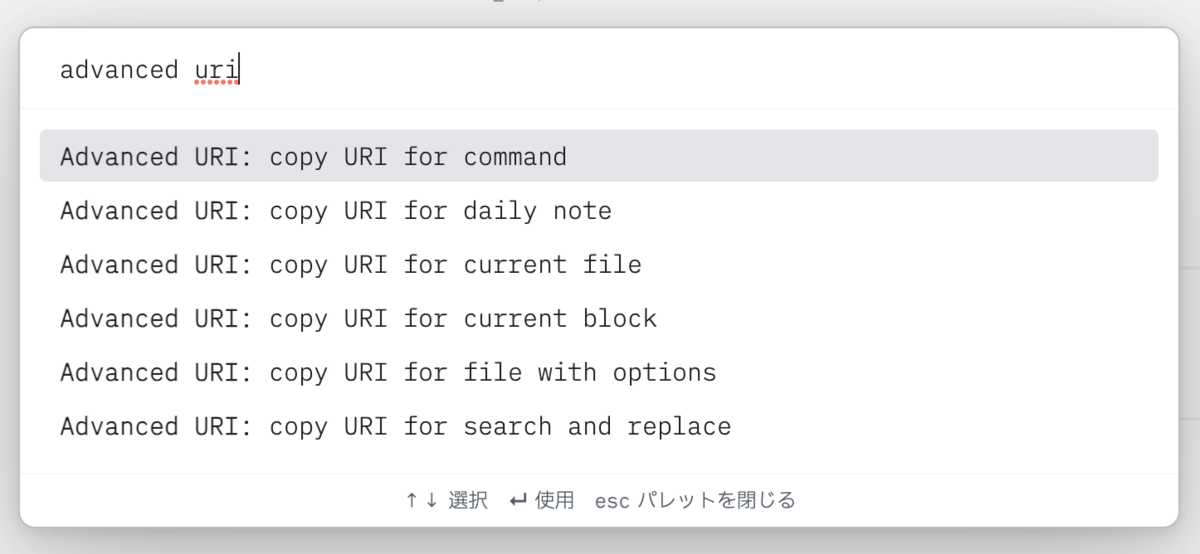Run "copy URI for current file" command
This screenshot has height=554, width=1200.
click(x=350, y=265)
